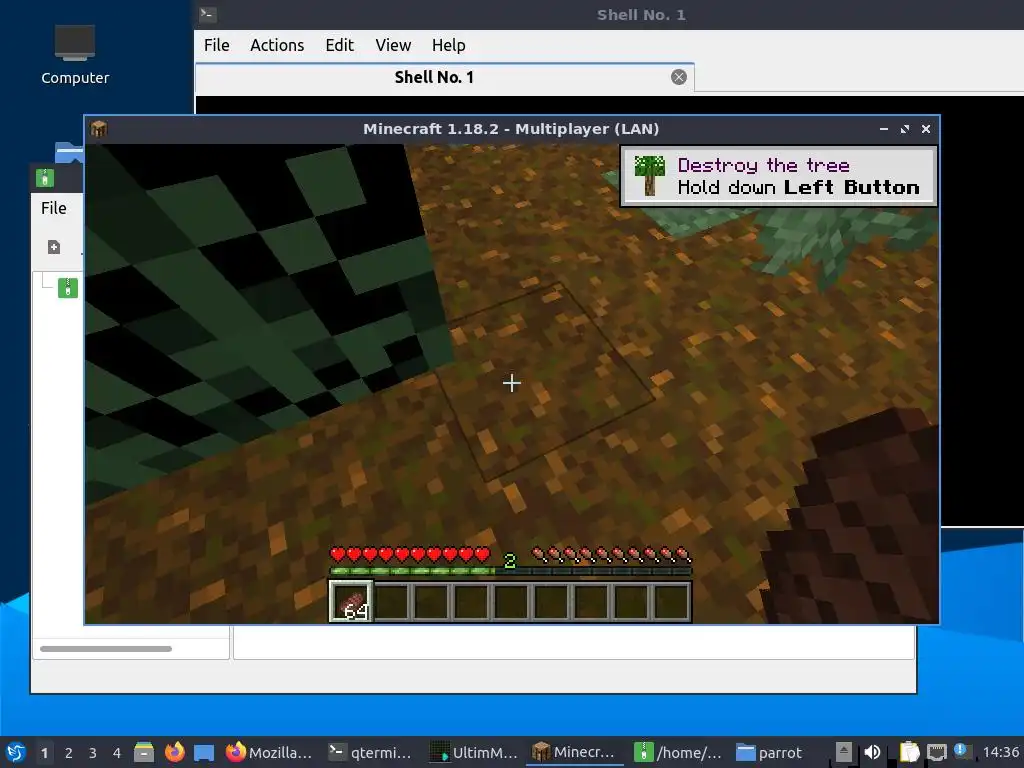
Task: Close the Shell No. 1 tab
Action: click(679, 77)
